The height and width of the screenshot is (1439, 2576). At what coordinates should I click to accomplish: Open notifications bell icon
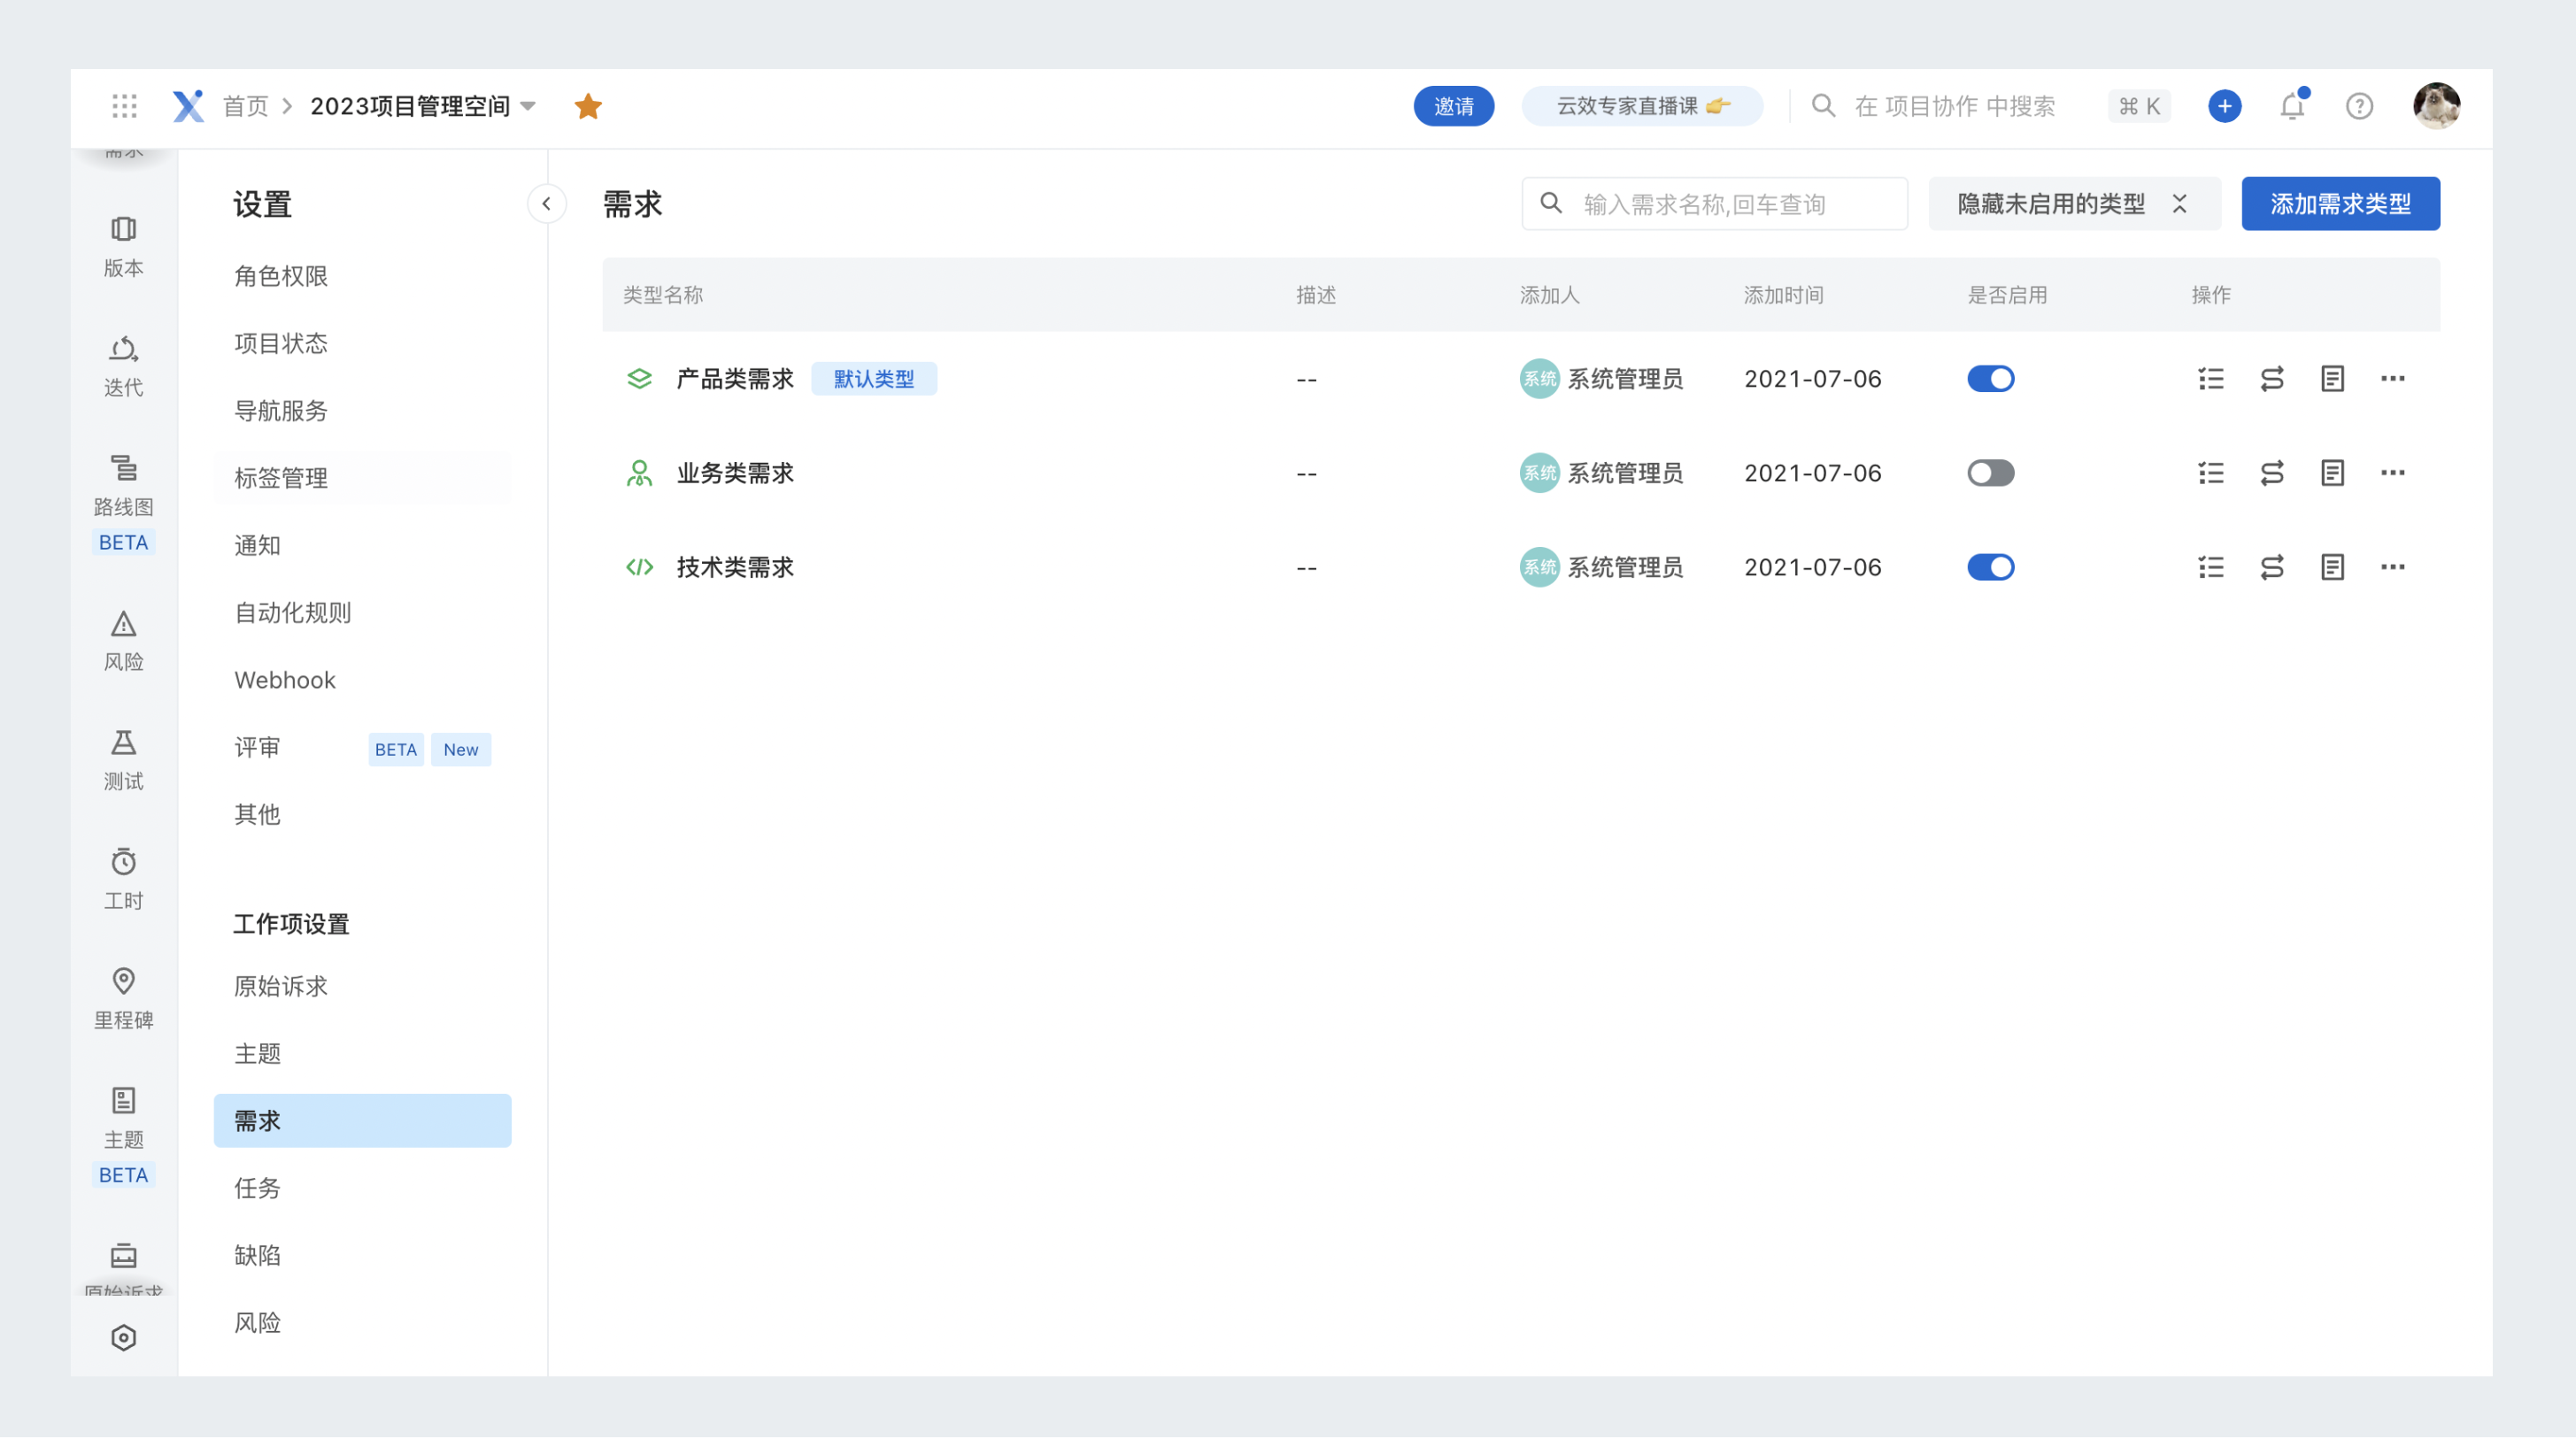pyautogui.click(x=2292, y=106)
